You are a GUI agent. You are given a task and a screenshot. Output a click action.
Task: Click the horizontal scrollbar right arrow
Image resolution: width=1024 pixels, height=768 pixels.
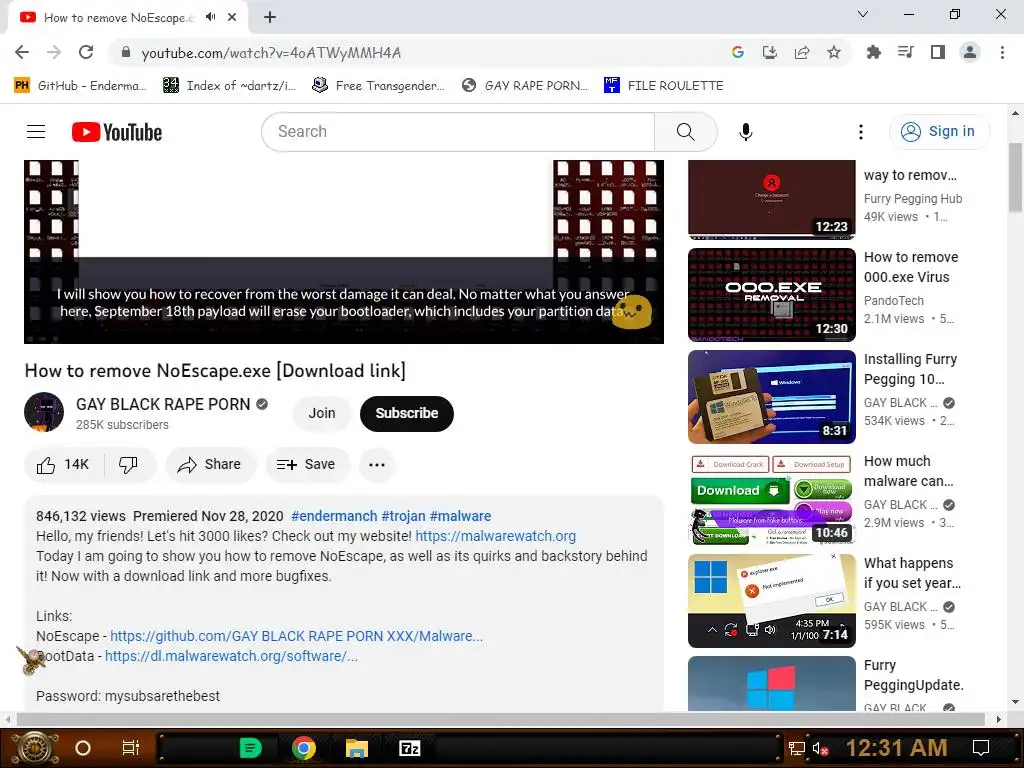click(x=998, y=719)
